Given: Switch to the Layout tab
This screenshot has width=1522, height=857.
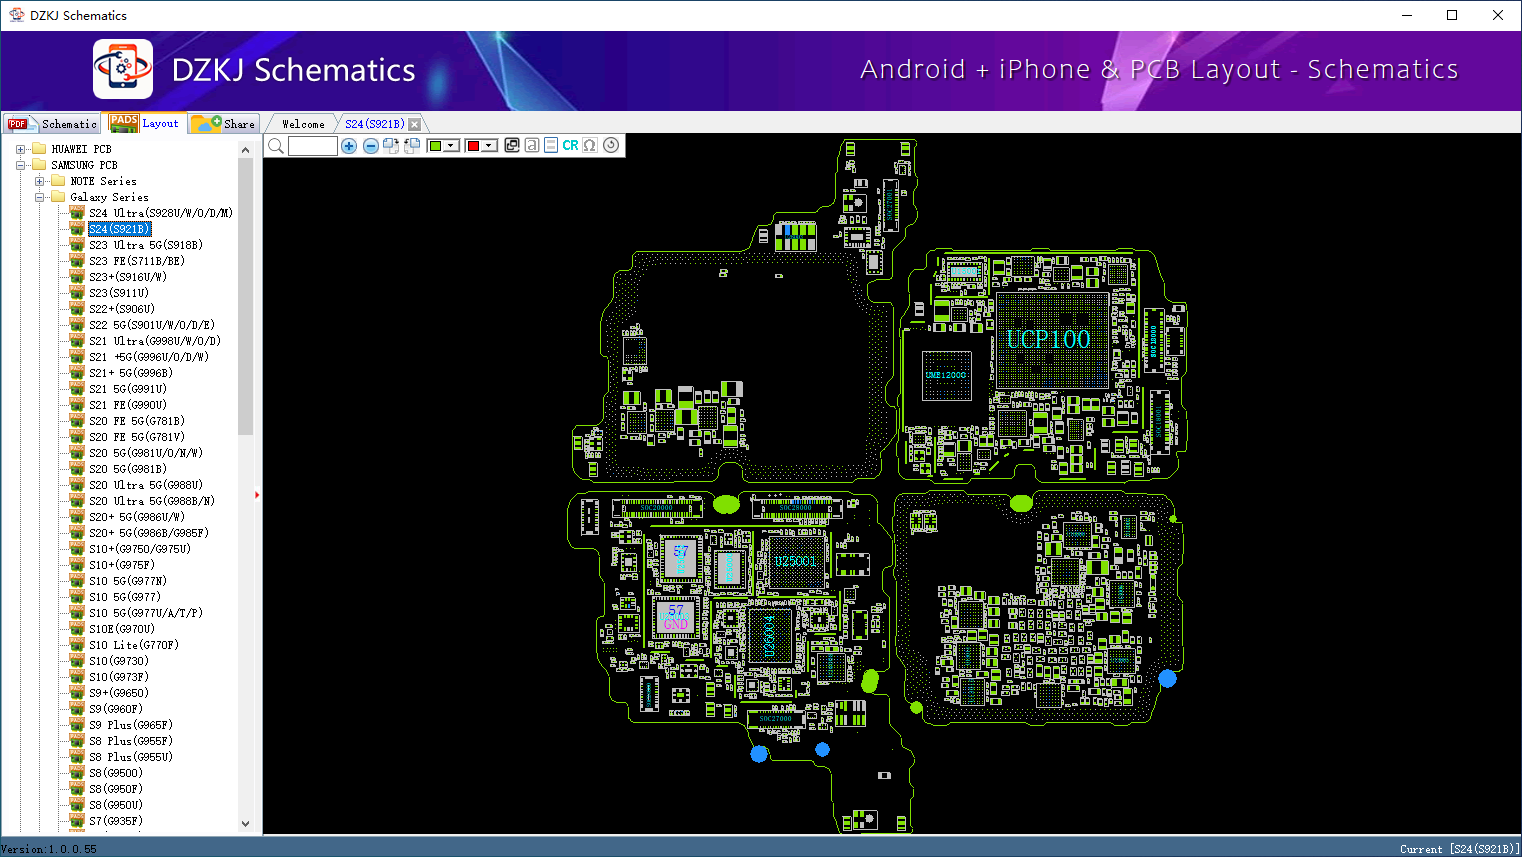Looking at the screenshot, I should 145,123.
